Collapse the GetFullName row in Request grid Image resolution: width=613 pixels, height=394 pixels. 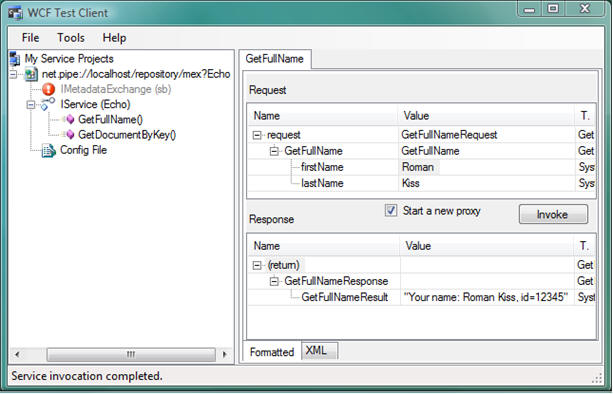(x=274, y=151)
